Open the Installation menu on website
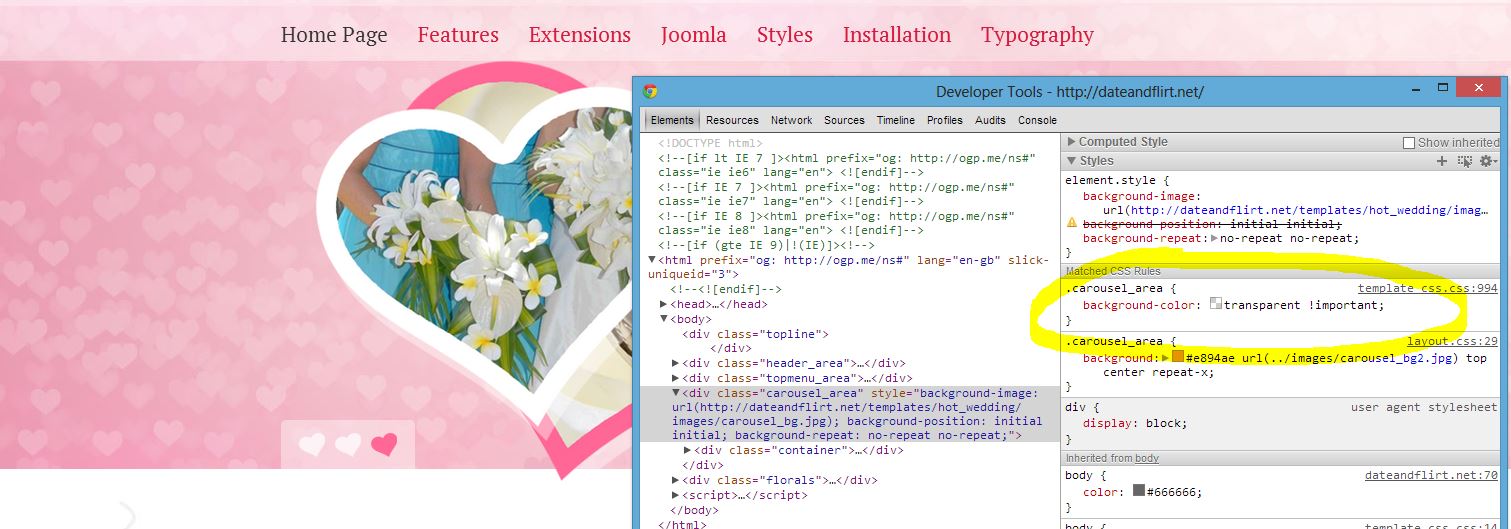Image resolution: width=1511 pixels, height=529 pixels. (897, 35)
